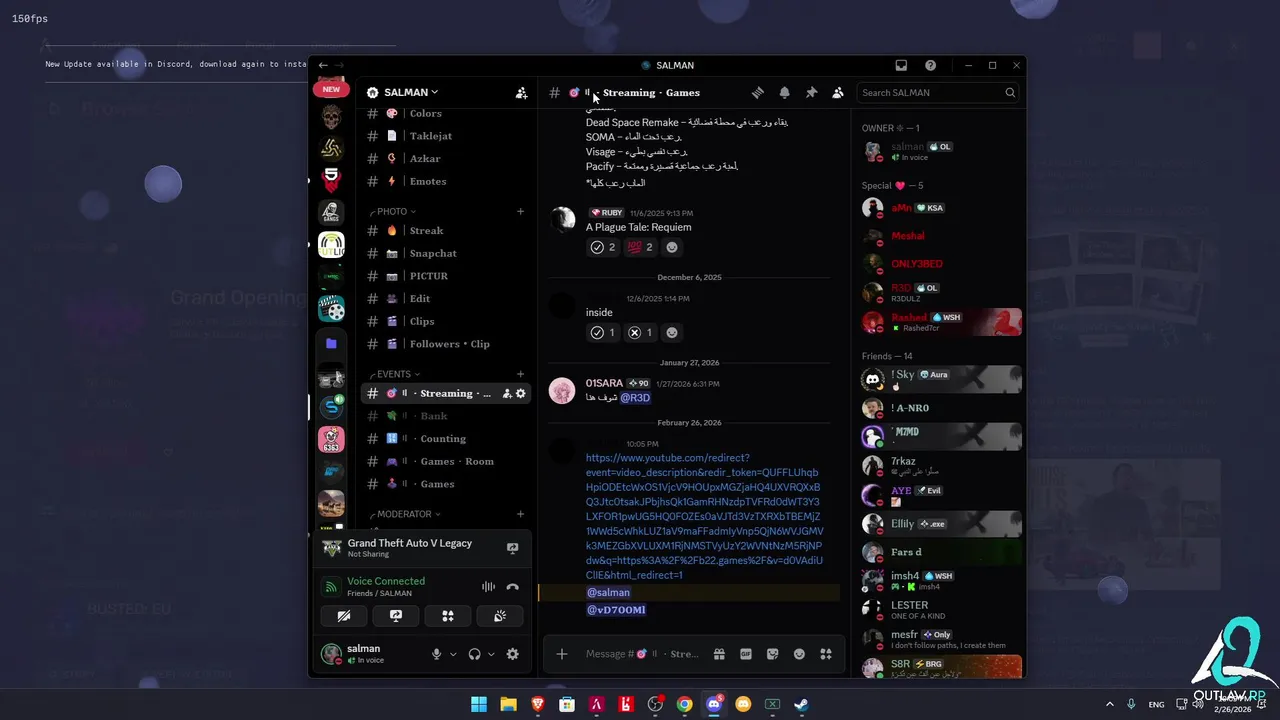The width and height of the screenshot is (1280, 720).
Task: Open the emoji picker in message bar
Action: click(799, 654)
